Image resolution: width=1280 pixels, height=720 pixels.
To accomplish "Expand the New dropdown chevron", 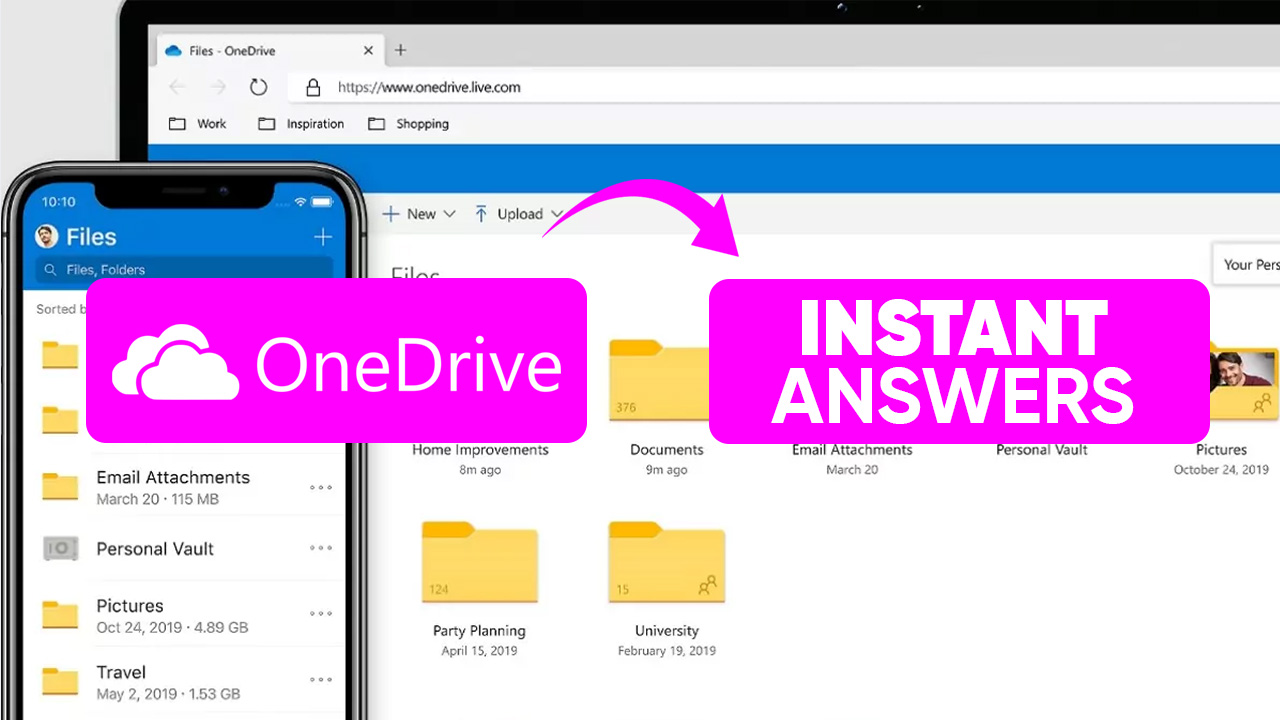I will click(x=449, y=213).
